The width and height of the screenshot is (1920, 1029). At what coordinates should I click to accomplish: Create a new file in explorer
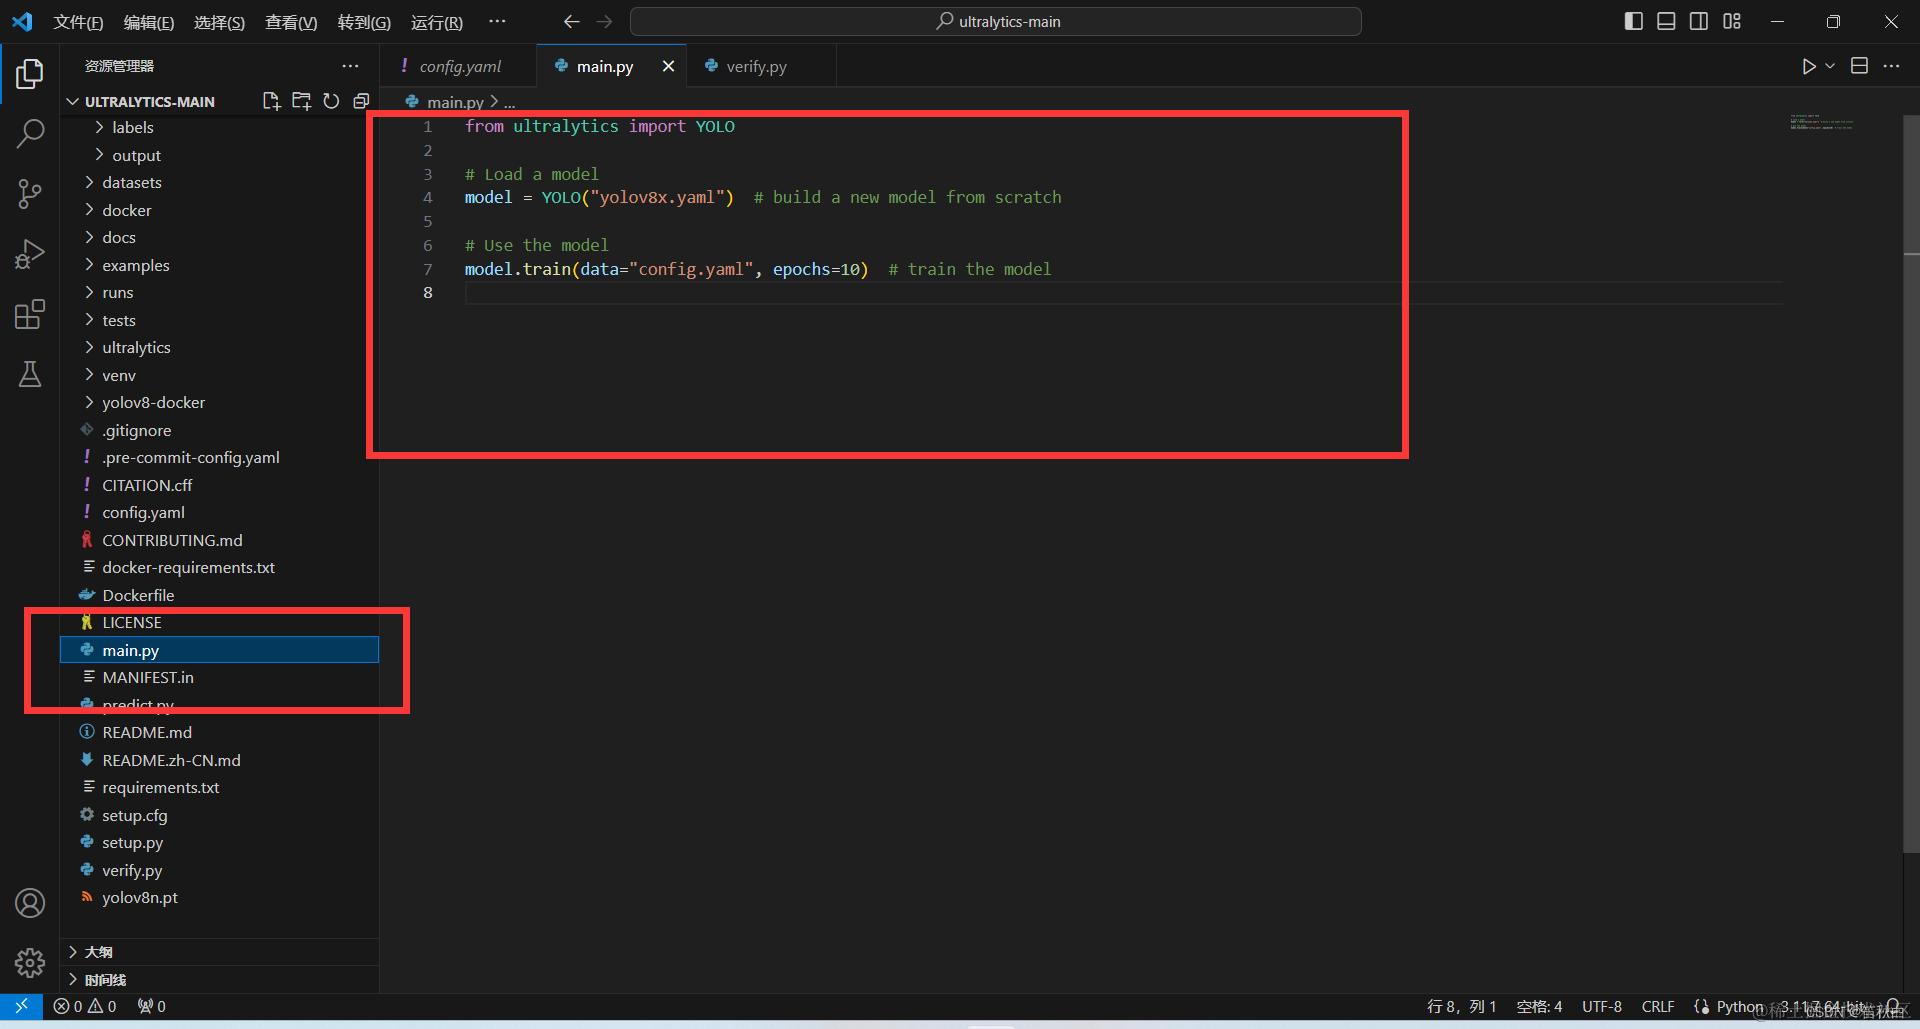271,101
